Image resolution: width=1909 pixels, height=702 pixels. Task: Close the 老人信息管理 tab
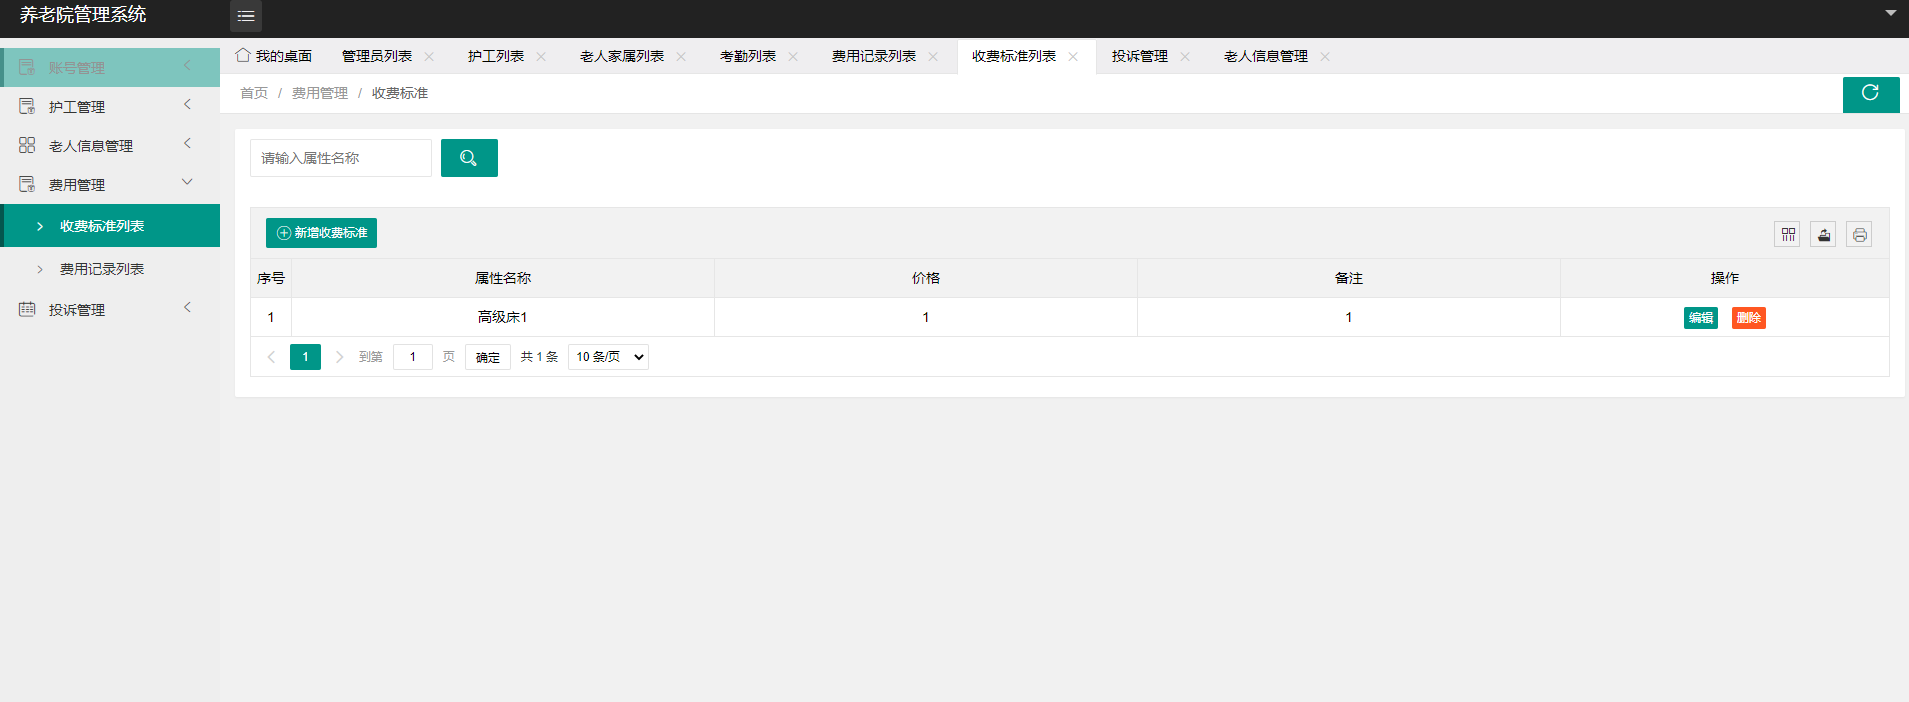1325,57
